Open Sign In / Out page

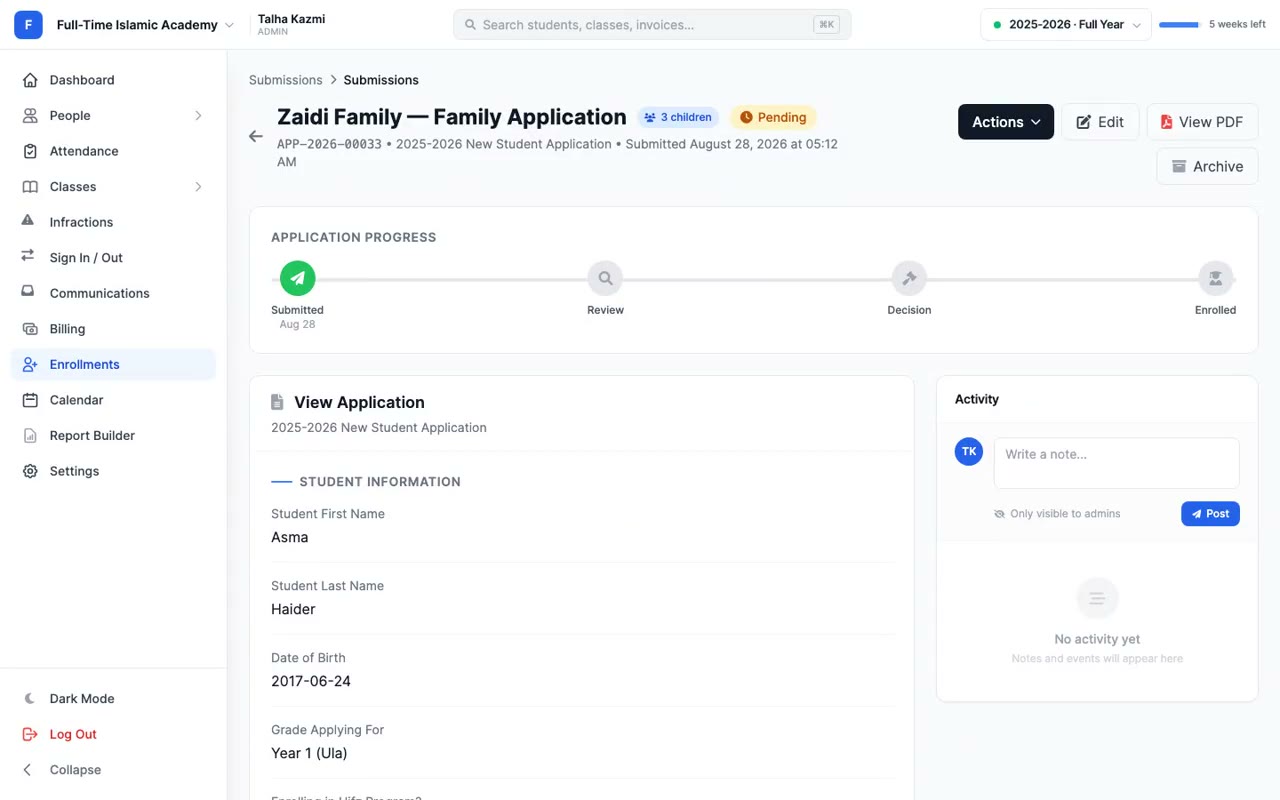(x=113, y=258)
